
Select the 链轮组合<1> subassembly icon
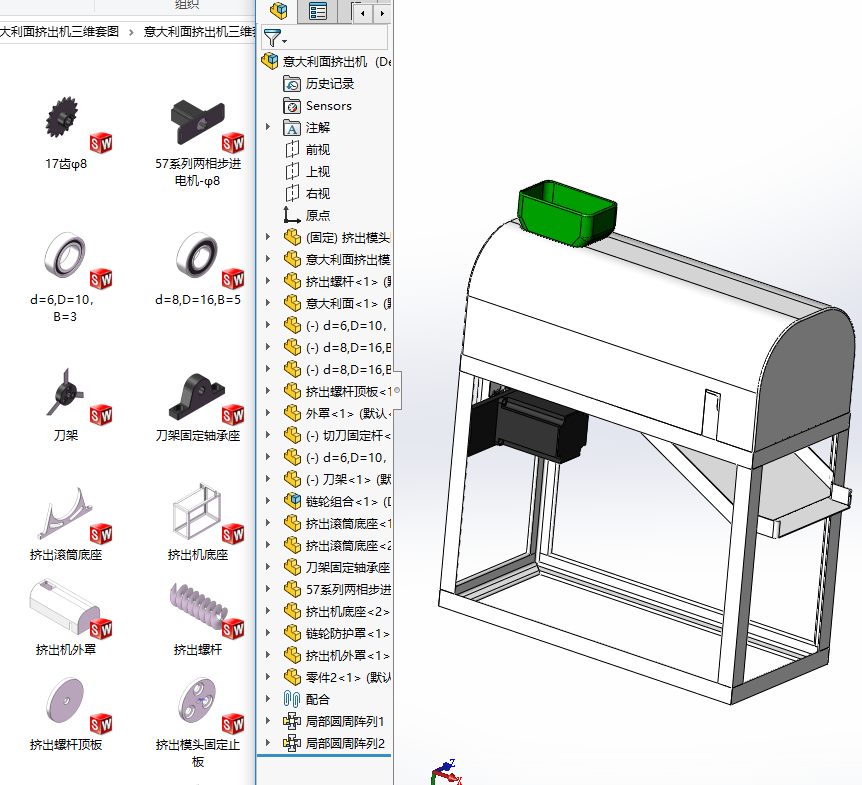[292, 501]
